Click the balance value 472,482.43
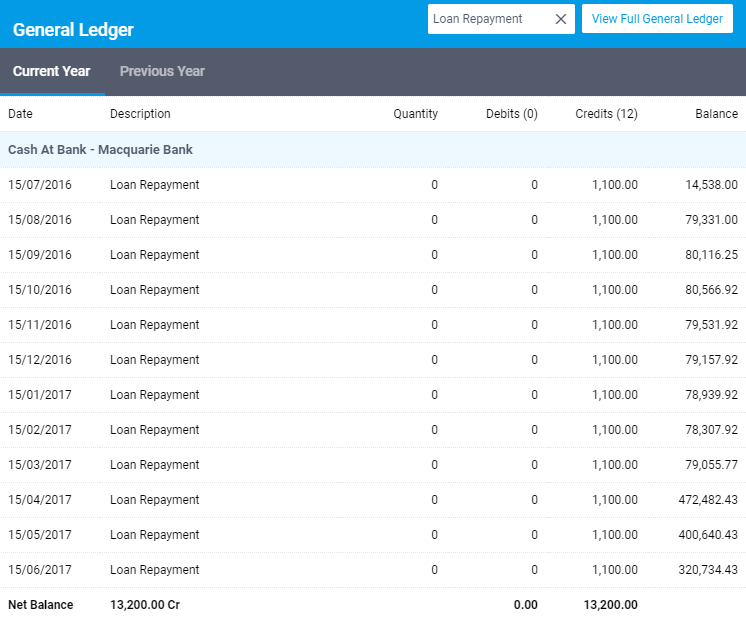This screenshot has height=620, width=746. [x=708, y=500]
